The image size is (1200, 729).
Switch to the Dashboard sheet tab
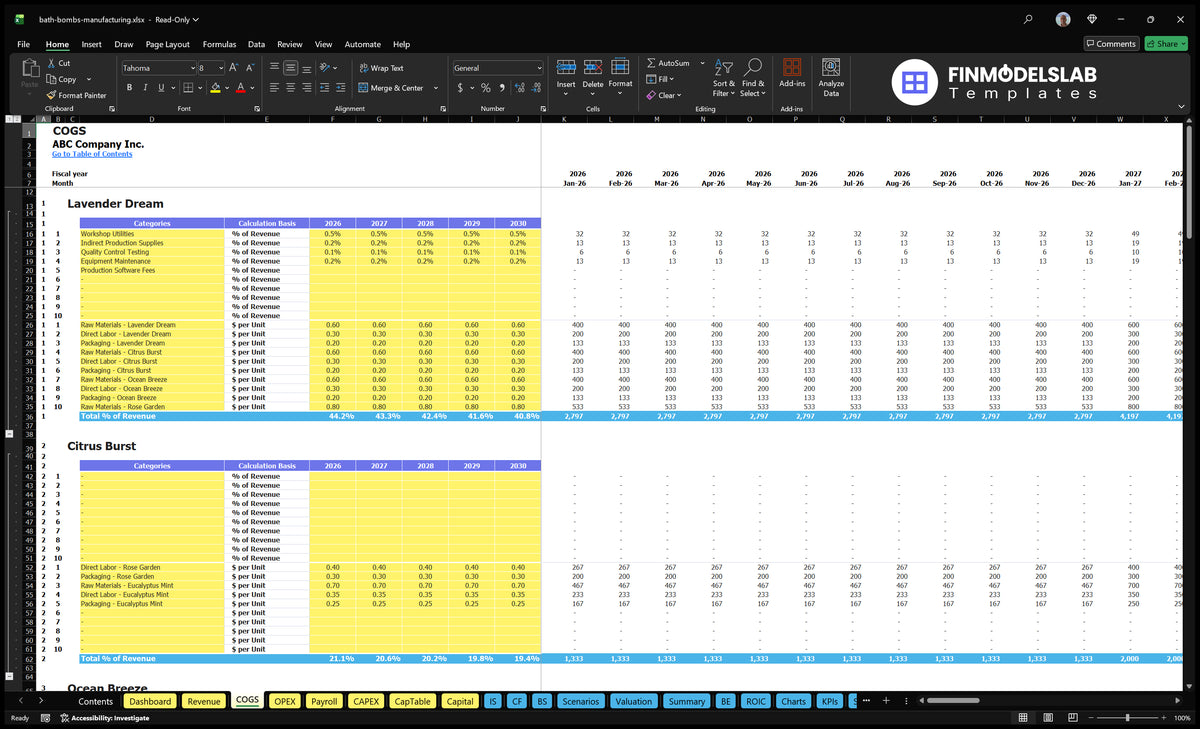click(150, 701)
